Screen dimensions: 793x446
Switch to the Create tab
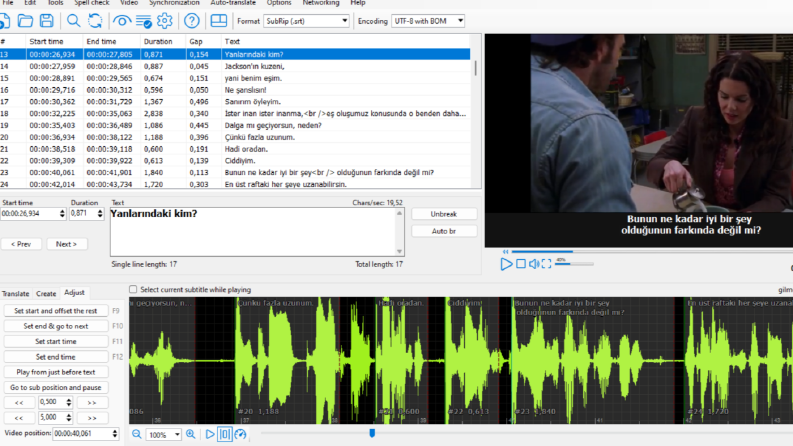pos(46,293)
